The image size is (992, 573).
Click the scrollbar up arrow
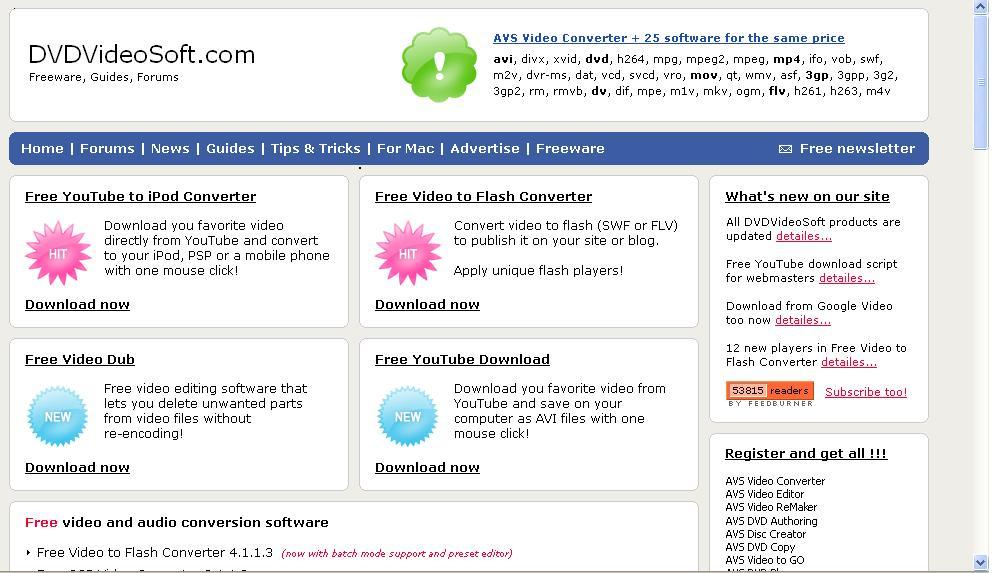tap(981, 7)
